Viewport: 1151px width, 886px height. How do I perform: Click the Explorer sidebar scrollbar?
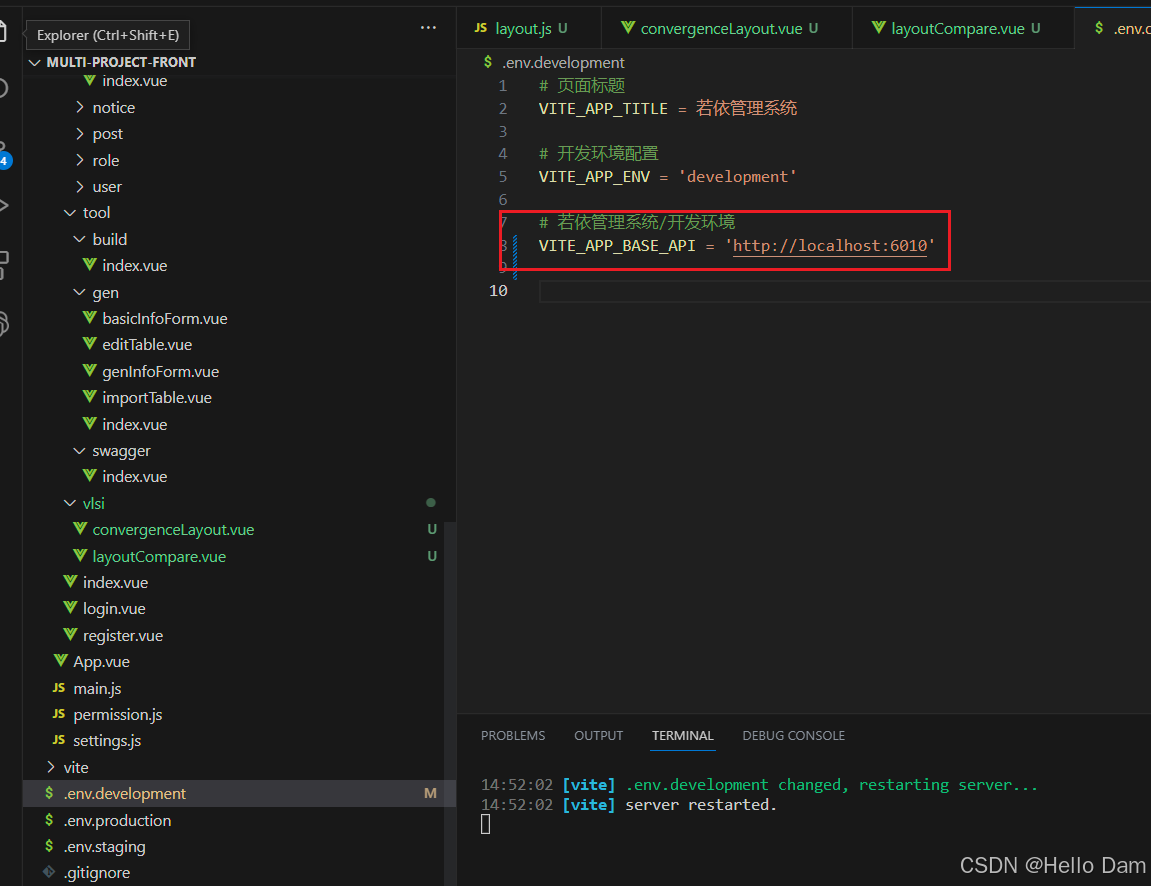click(450, 703)
